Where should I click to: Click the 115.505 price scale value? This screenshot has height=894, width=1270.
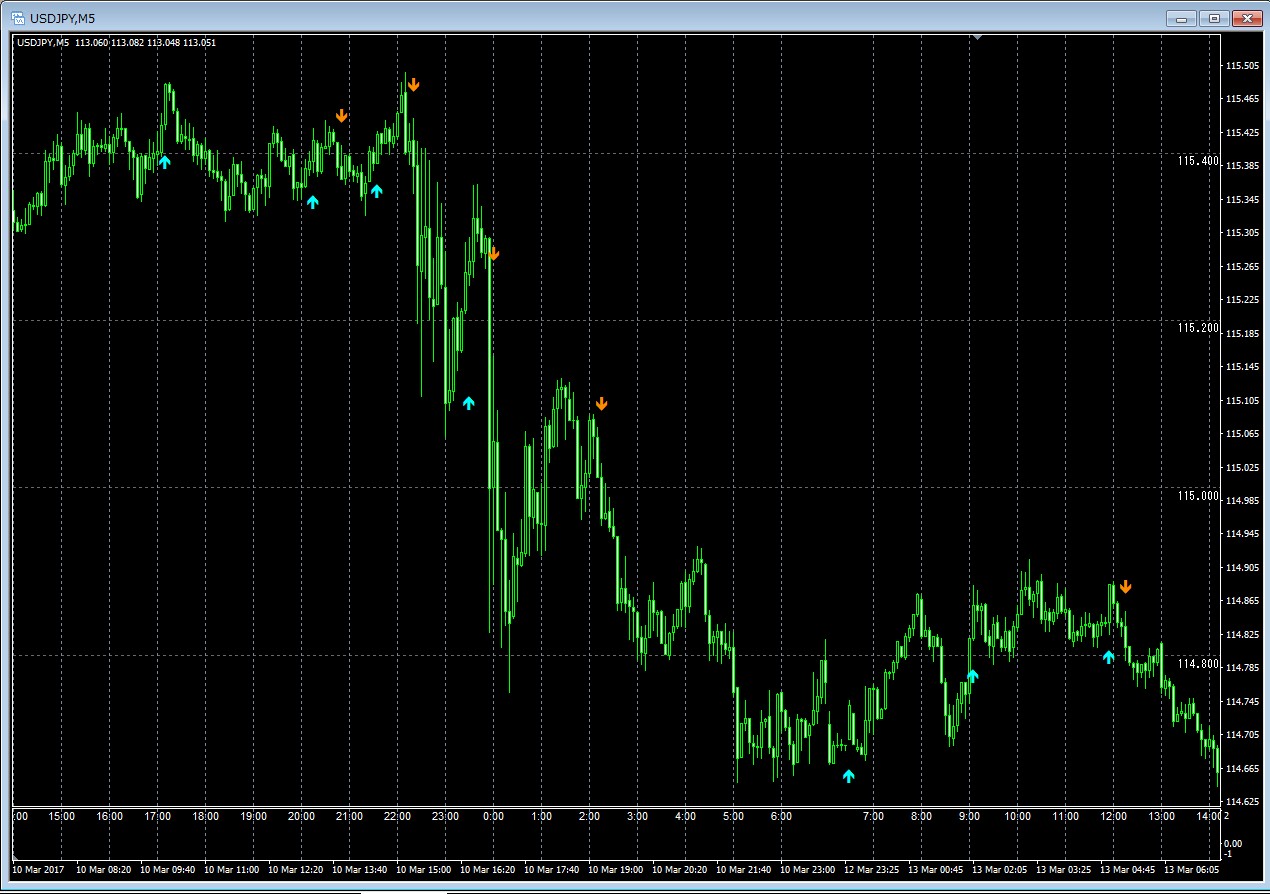pyautogui.click(x=1241, y=66)
